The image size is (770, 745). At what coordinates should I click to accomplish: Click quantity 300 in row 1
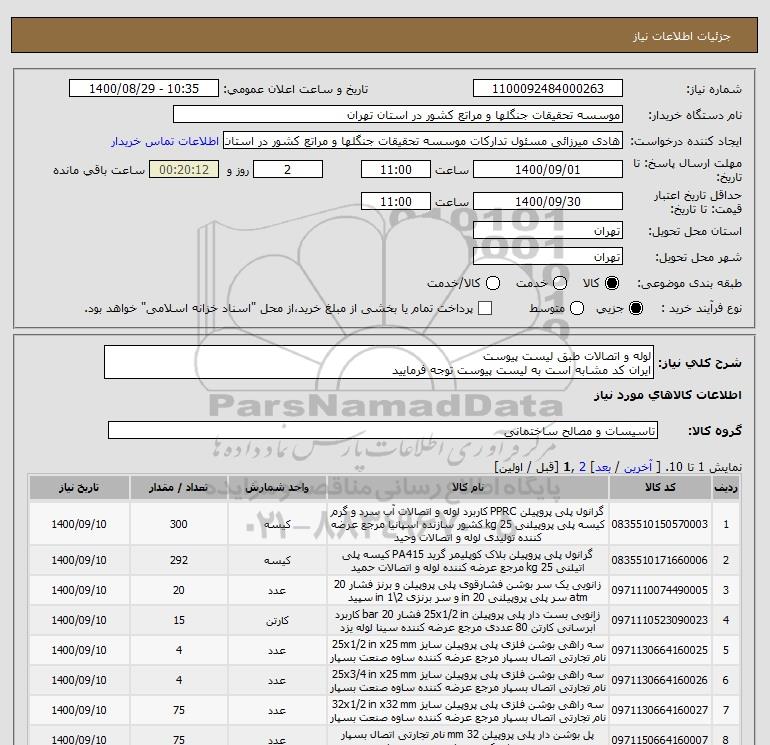click(179, 524)
